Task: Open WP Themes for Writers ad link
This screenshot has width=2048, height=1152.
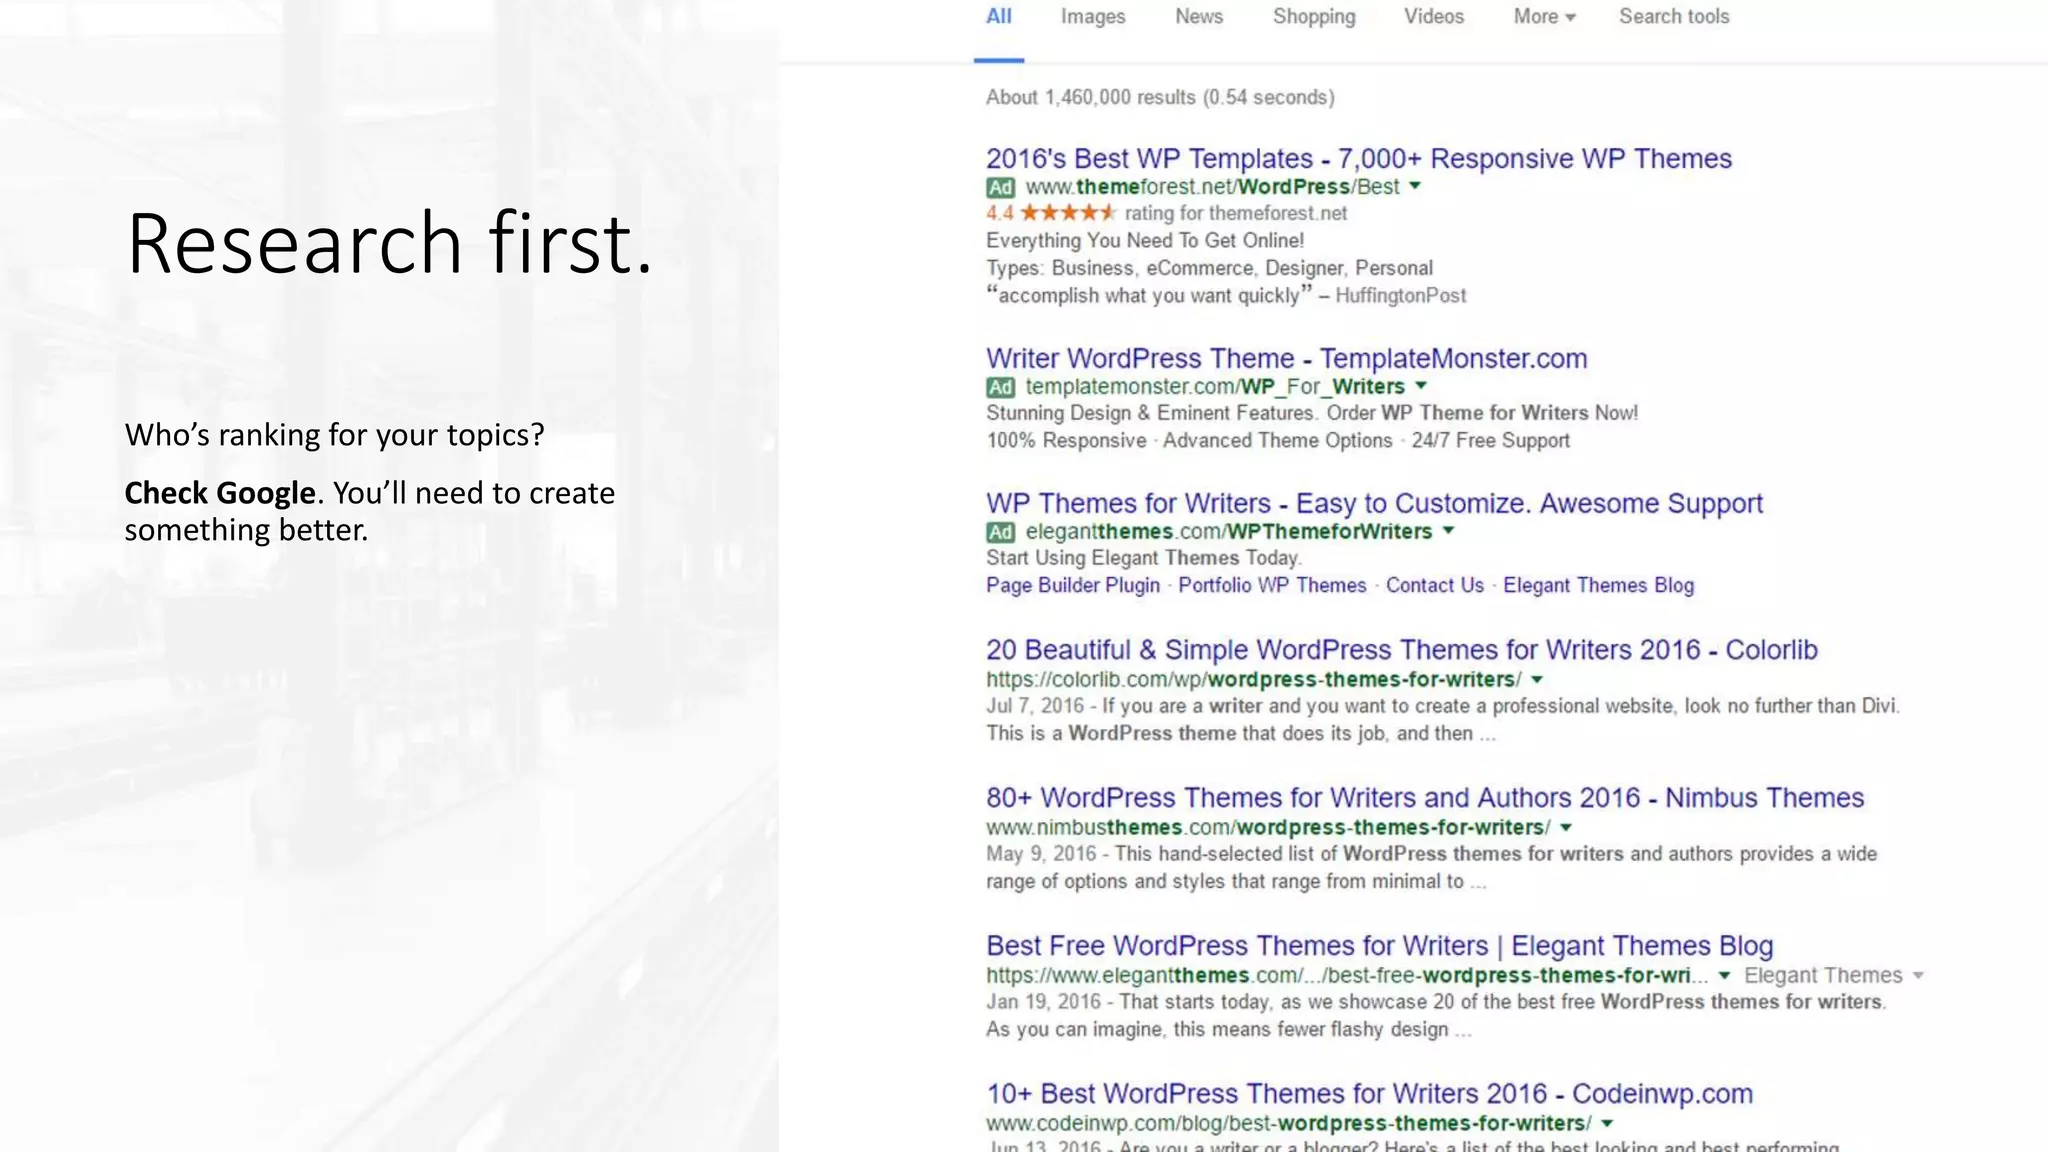Action: click(1374, 504)
